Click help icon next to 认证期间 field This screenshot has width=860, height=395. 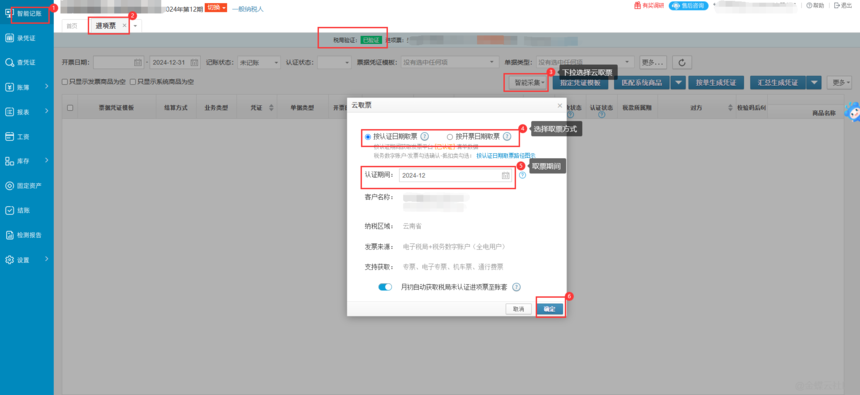click(522, 175)
